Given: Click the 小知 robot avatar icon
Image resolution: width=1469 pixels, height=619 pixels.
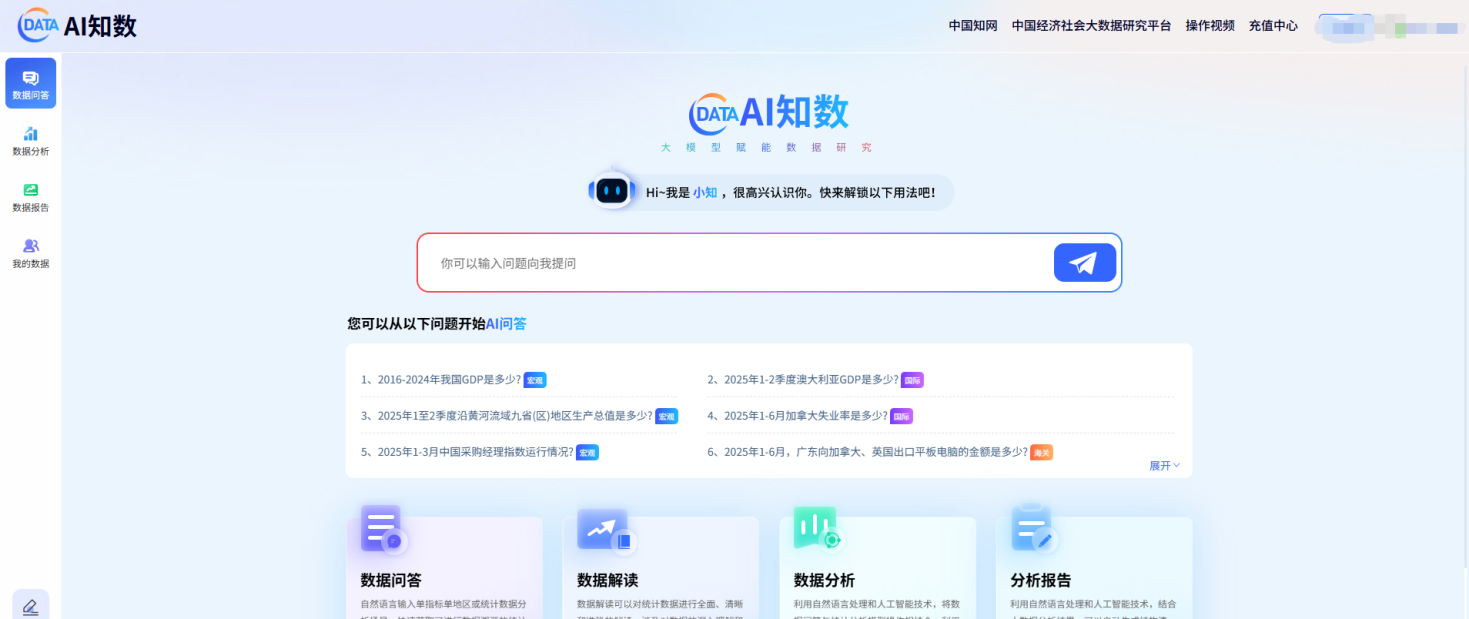Looking at the screenshot, I should [x=611, y=191].
